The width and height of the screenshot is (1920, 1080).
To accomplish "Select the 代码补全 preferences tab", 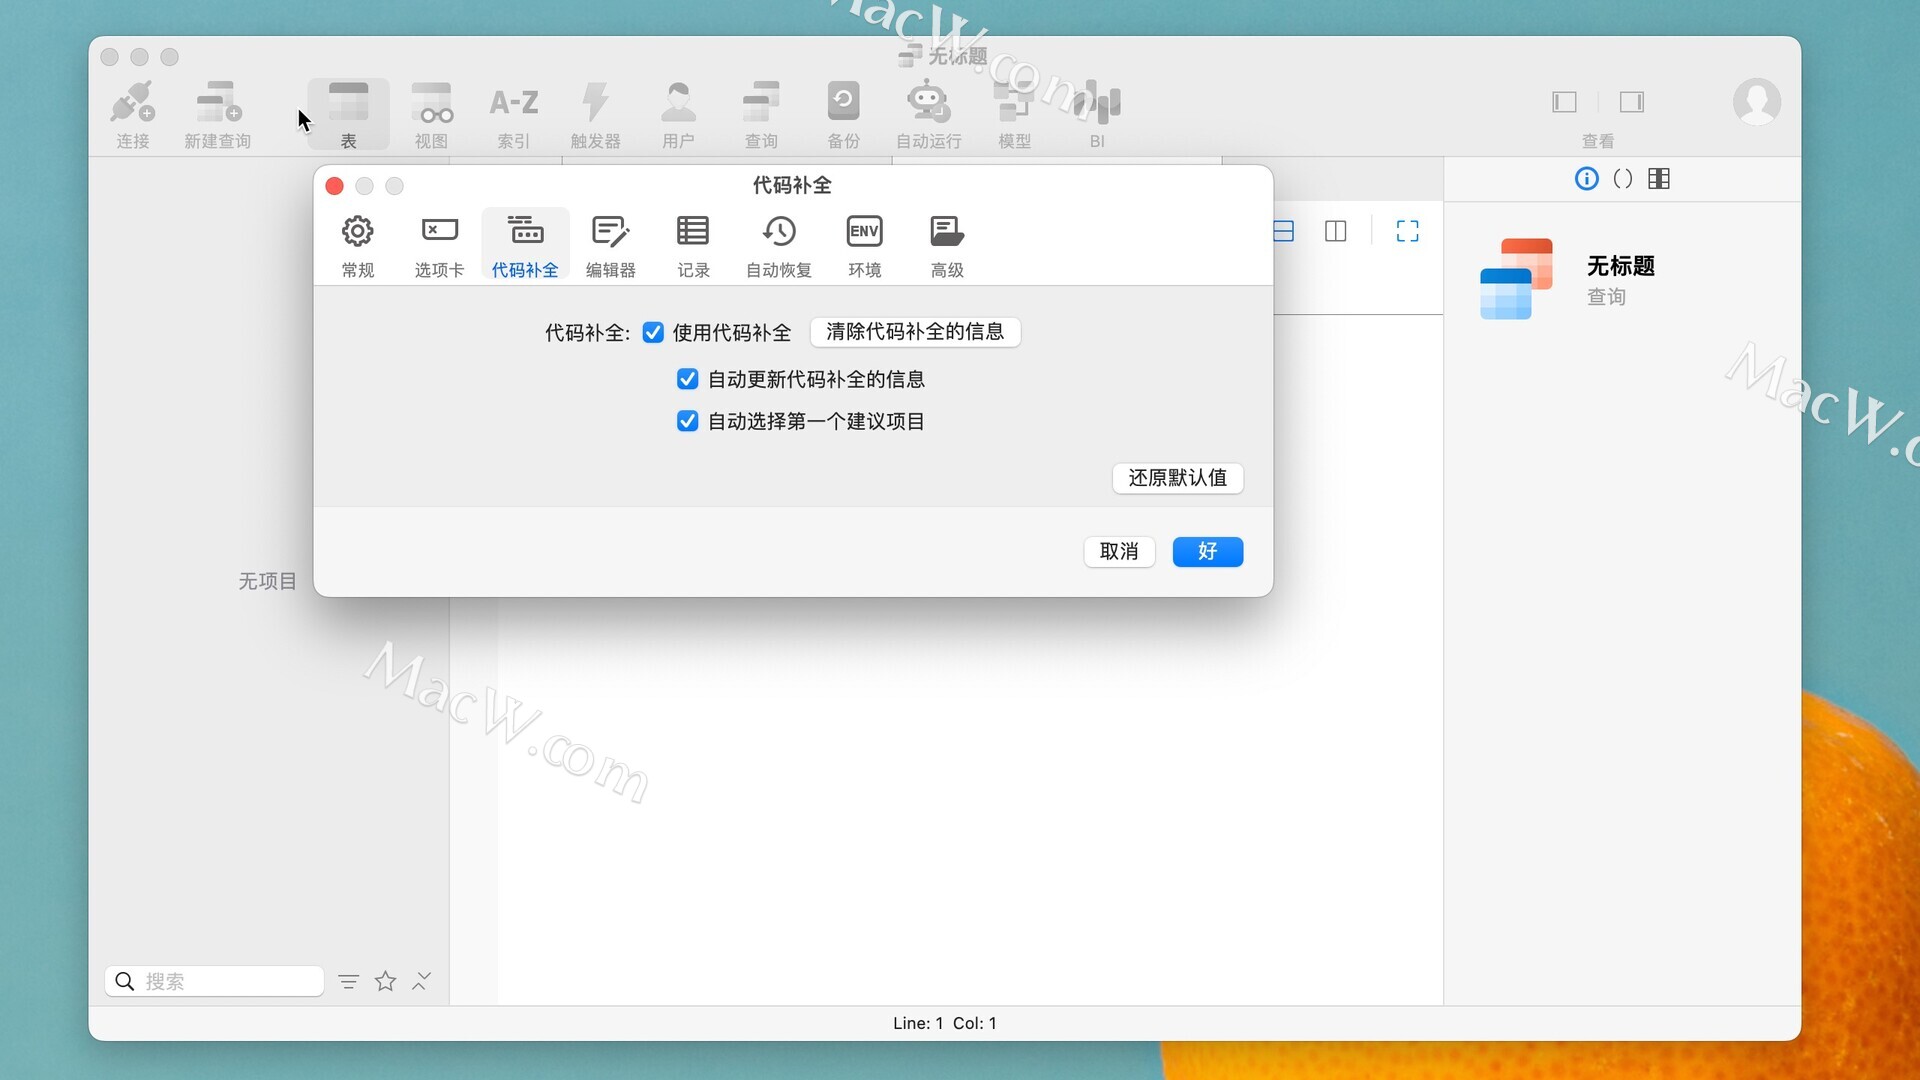I will (525, 245).
